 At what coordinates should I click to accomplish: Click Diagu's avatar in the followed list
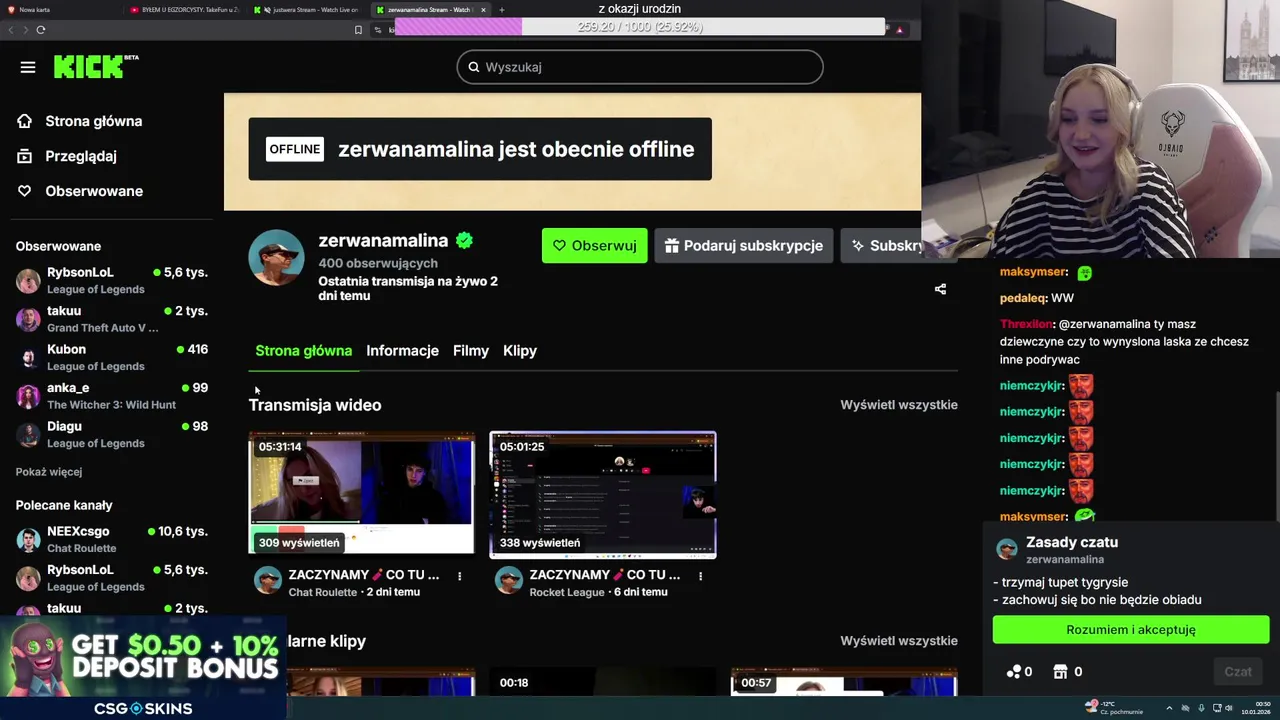28,434
